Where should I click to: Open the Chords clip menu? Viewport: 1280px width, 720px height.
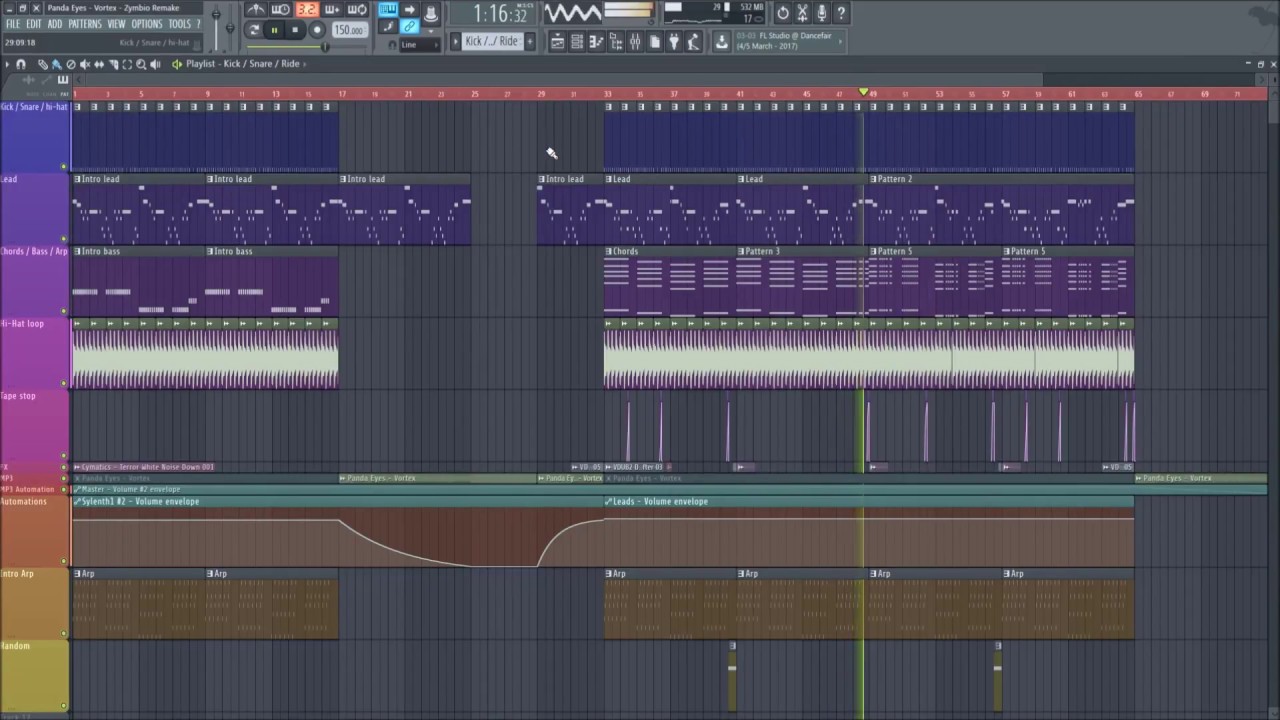click(x=609, y=251)
